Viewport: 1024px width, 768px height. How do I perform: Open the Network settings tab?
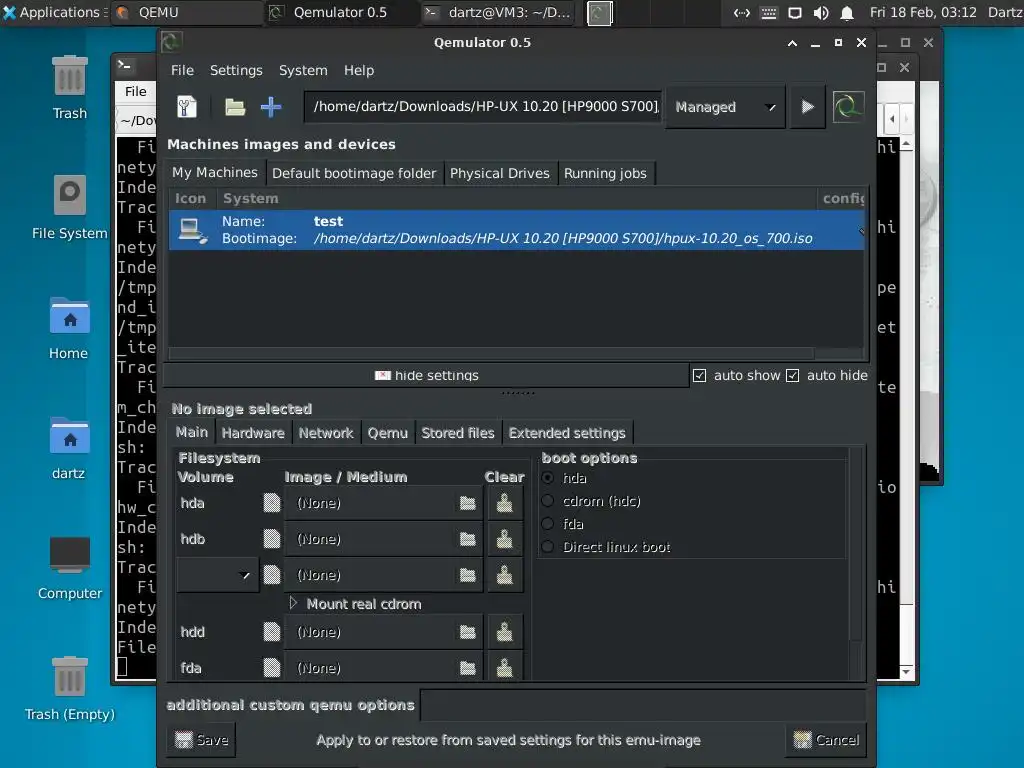pos(326,433)
